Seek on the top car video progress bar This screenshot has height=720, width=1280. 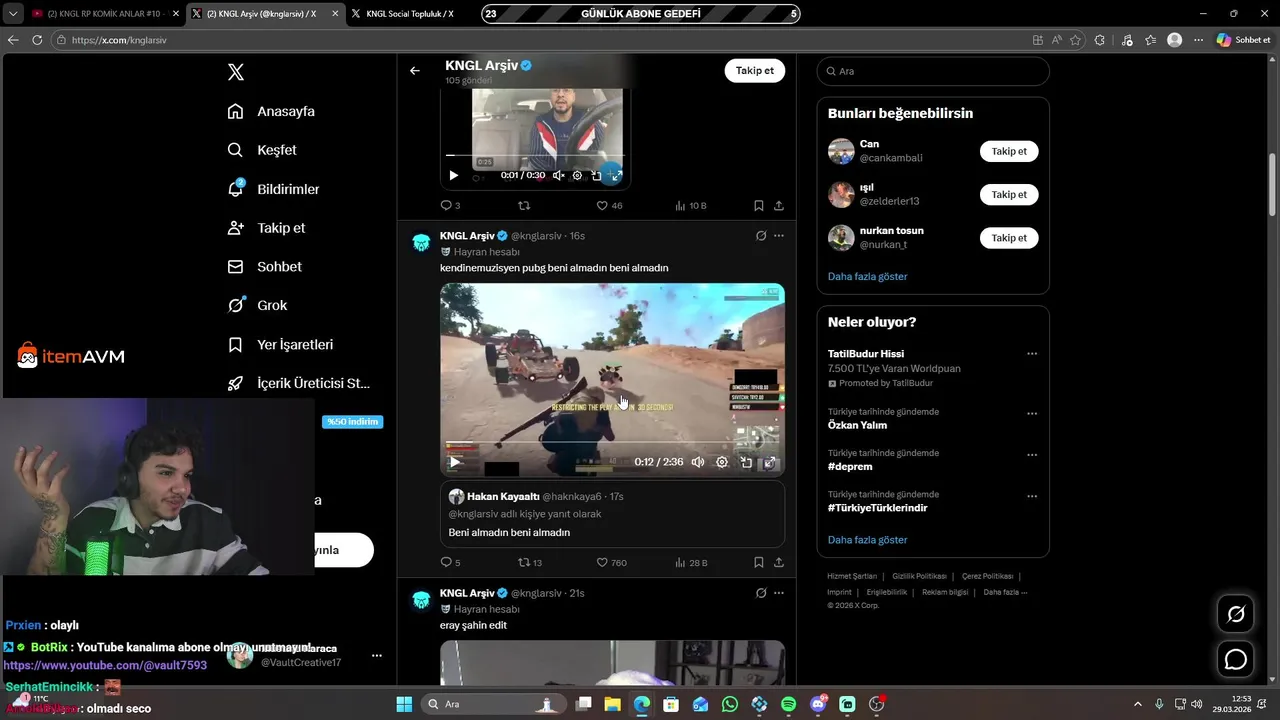pos(534,155)
